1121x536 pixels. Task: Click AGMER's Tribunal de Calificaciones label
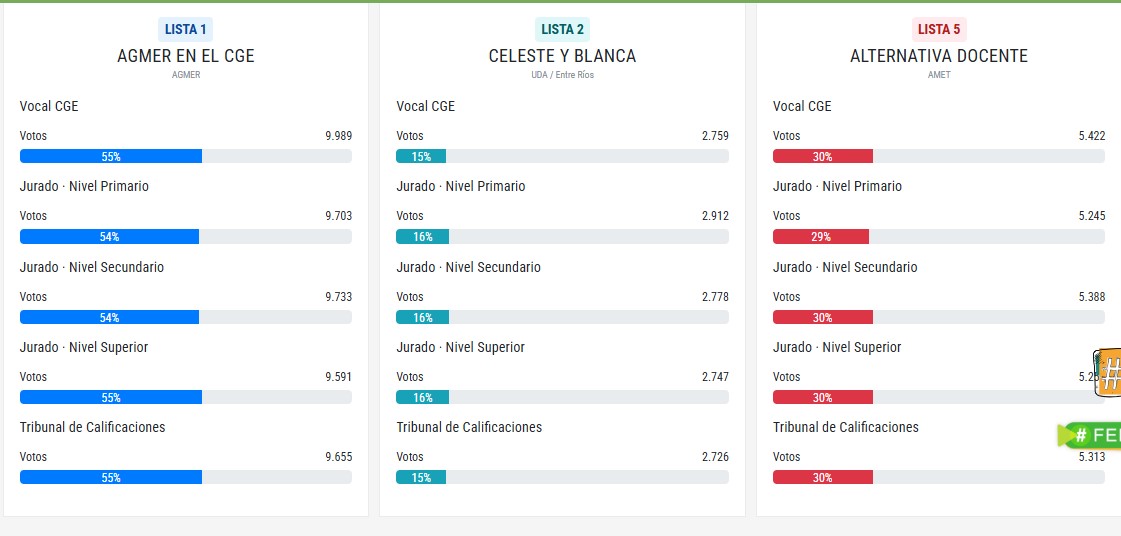92,427
